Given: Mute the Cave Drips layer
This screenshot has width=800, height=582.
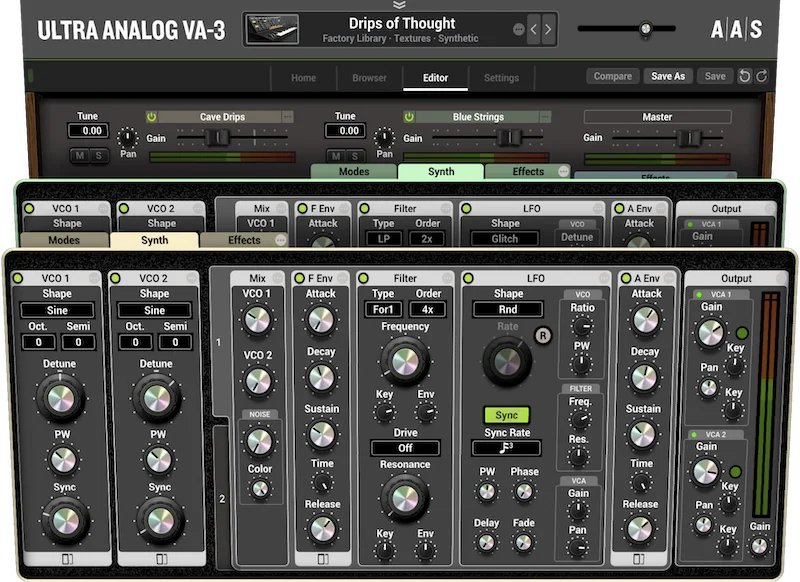Looking at the screenshot, I should [80, 155].
